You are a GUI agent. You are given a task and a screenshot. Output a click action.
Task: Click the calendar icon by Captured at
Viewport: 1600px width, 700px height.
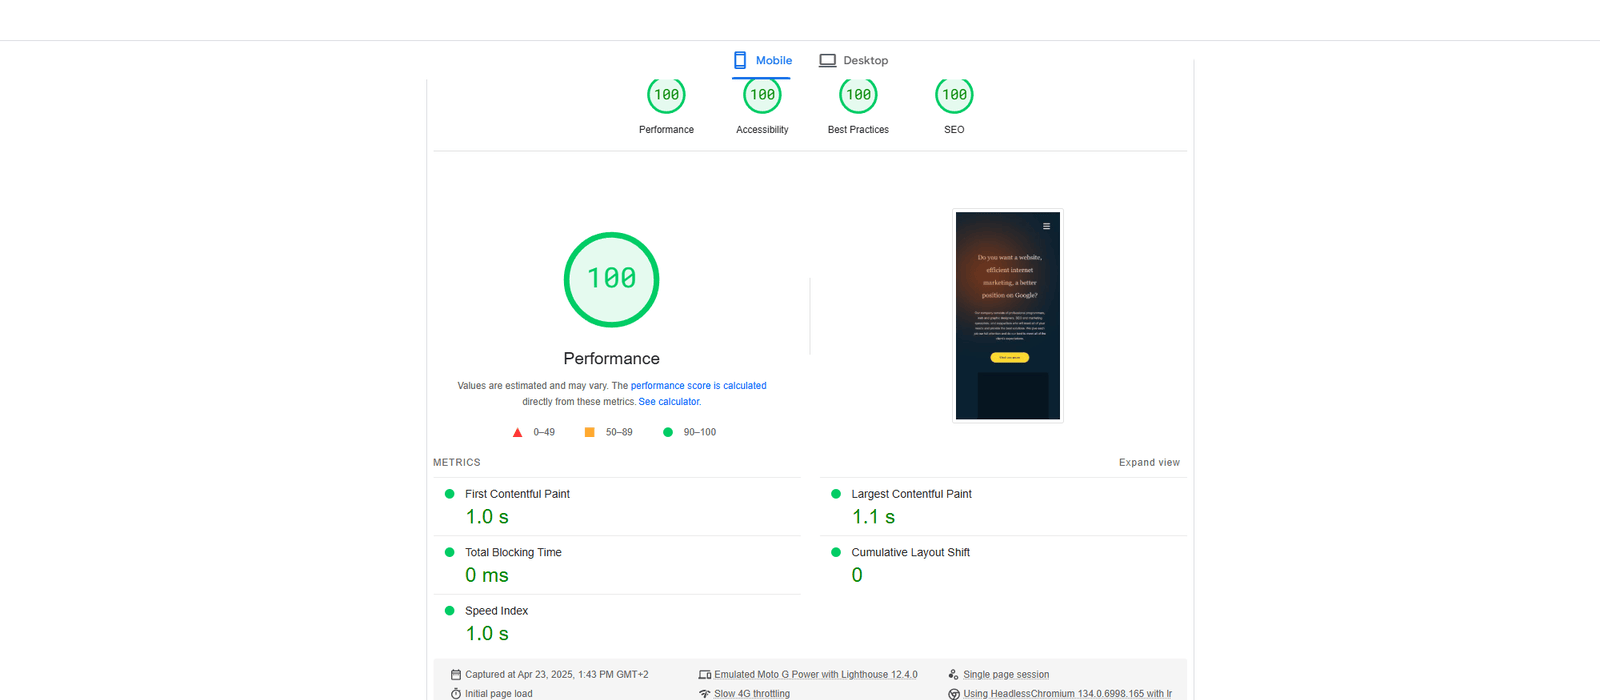point(456,675)
